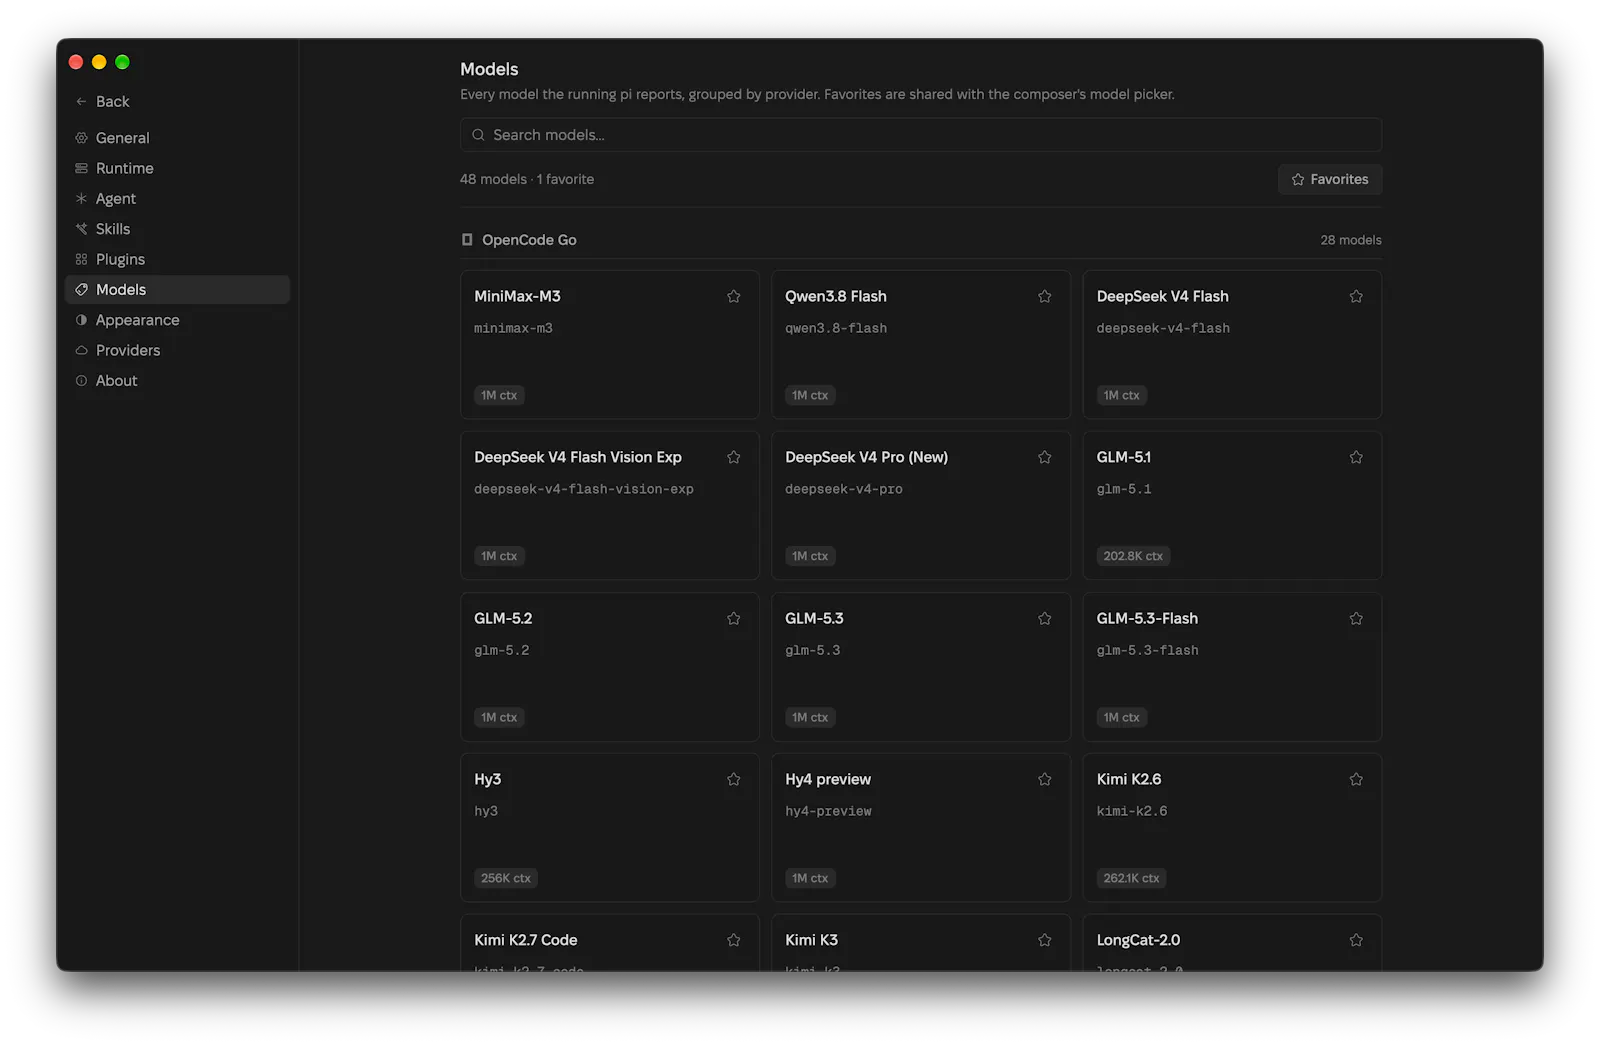Click the Plugins grid icon

[x=81, y=259]
